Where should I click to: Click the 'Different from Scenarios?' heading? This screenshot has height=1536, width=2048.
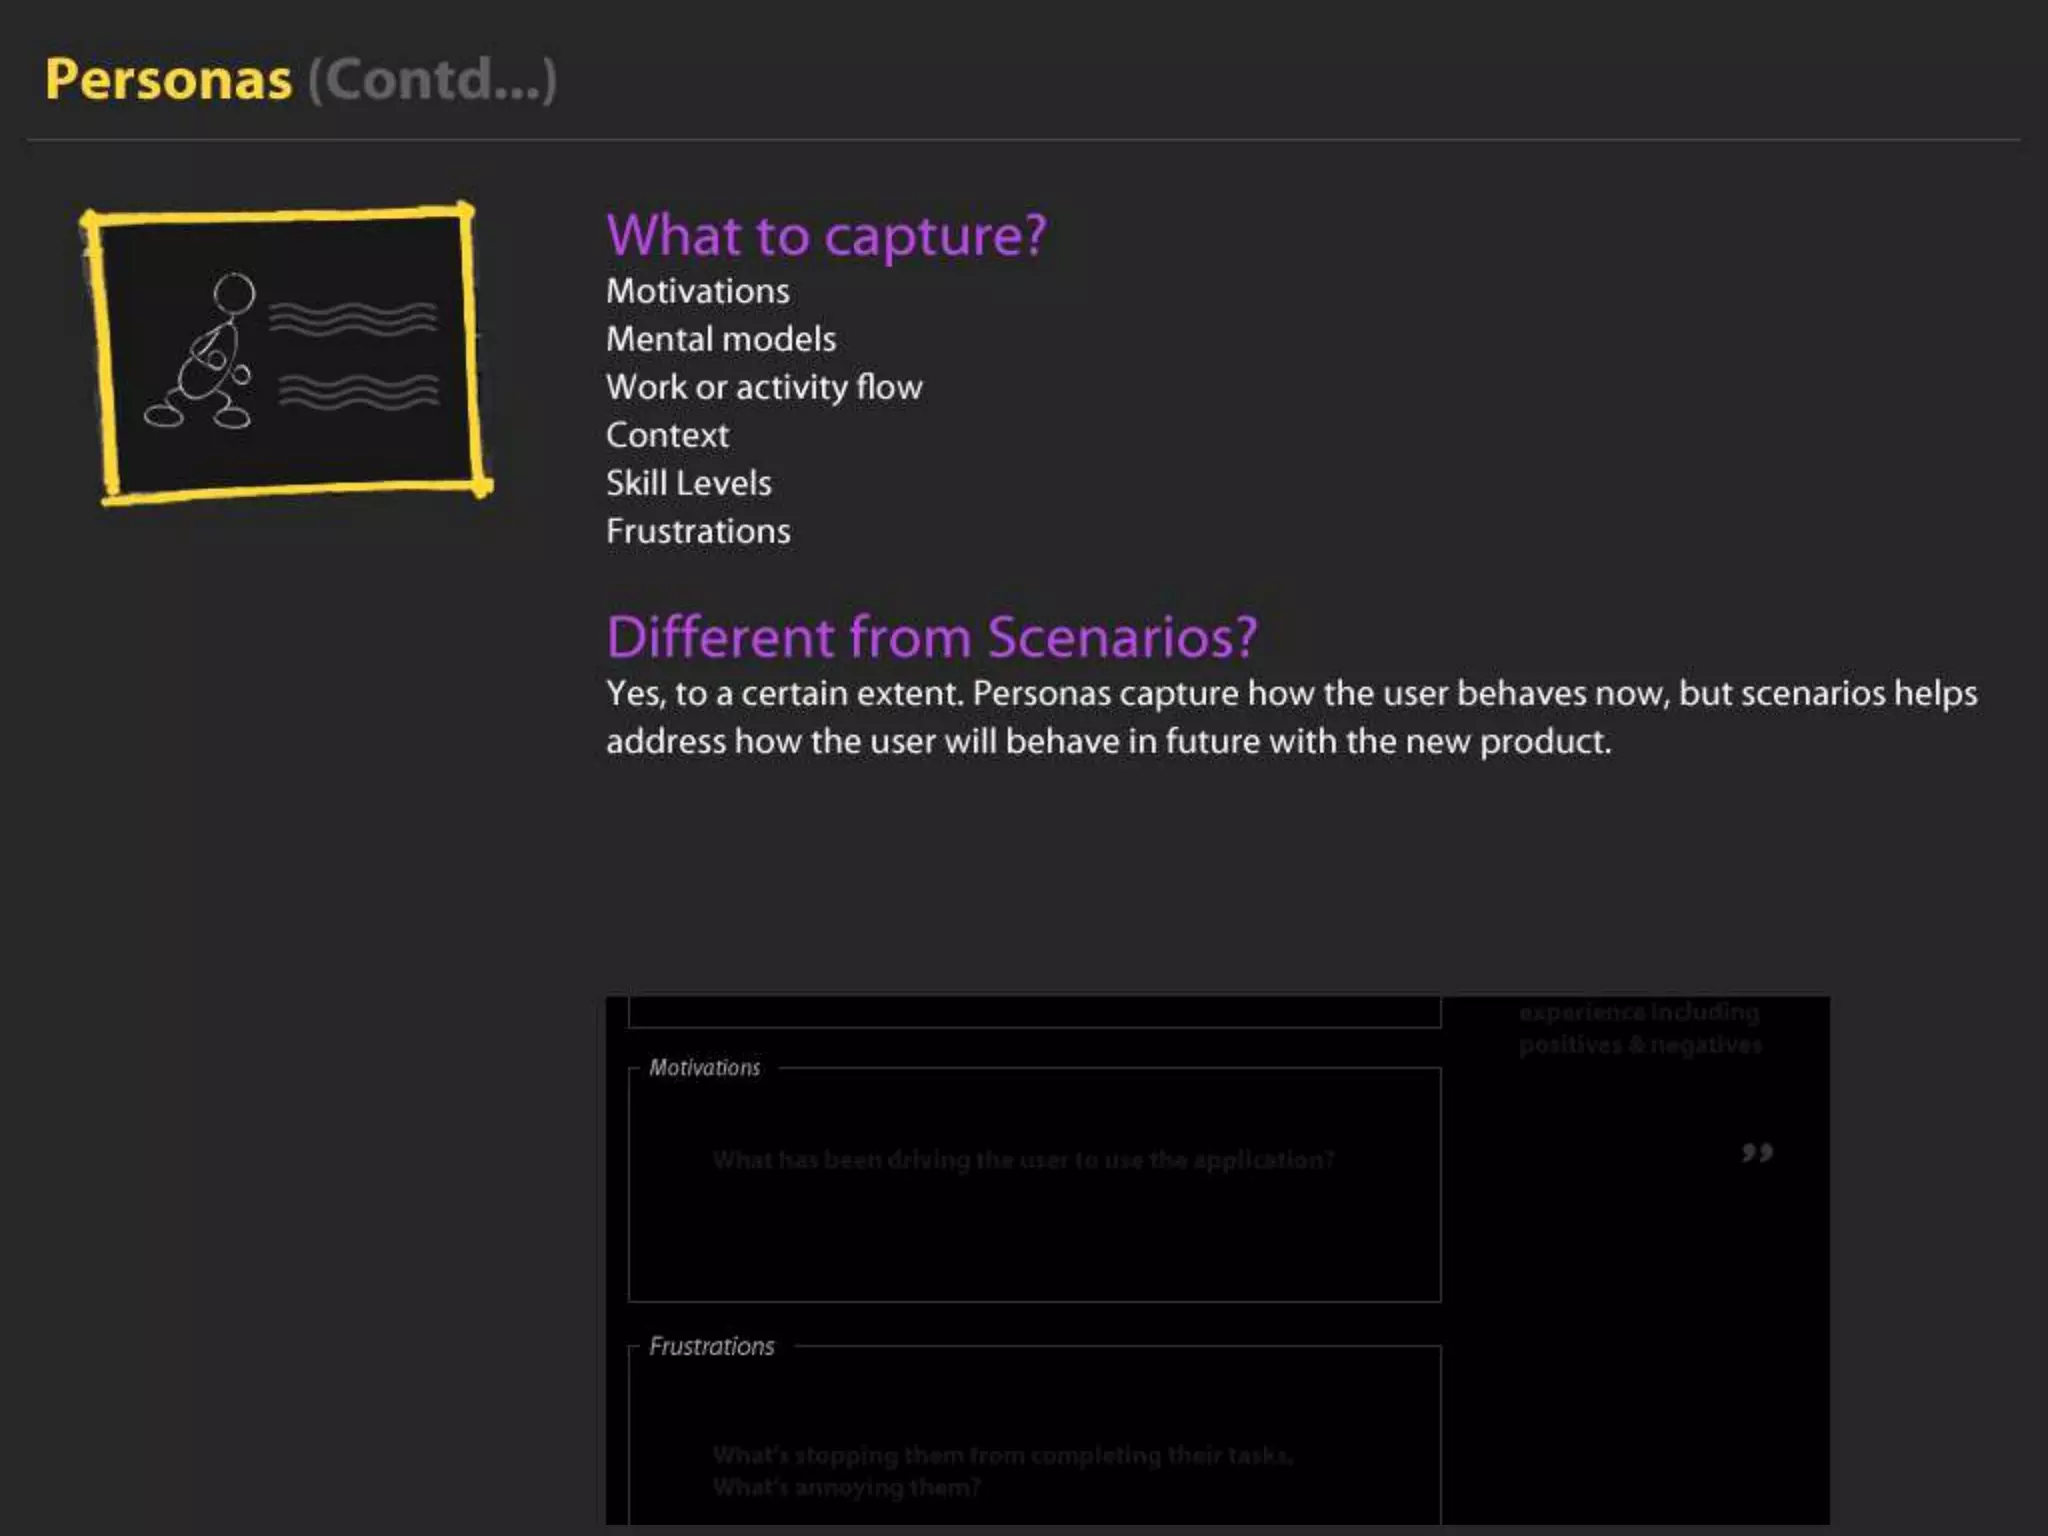pos(931,637)
